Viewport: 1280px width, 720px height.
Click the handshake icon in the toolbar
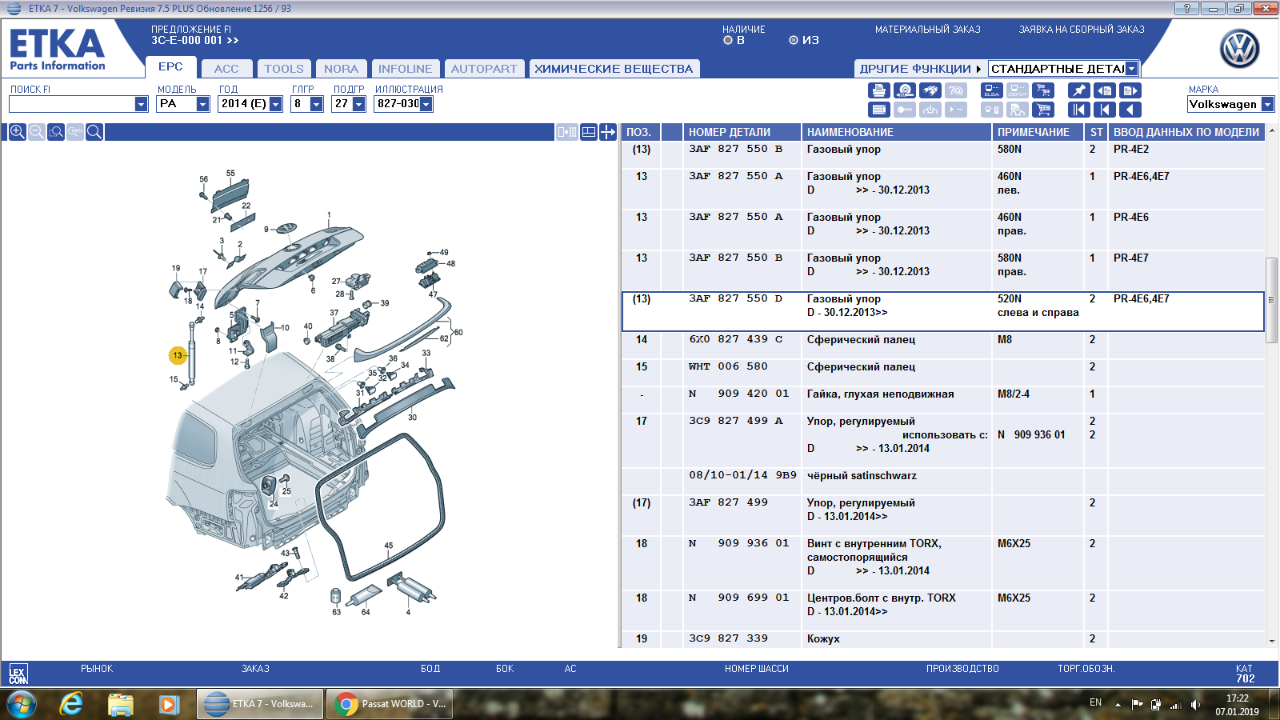pyautogui.click(x=930, y=90)
